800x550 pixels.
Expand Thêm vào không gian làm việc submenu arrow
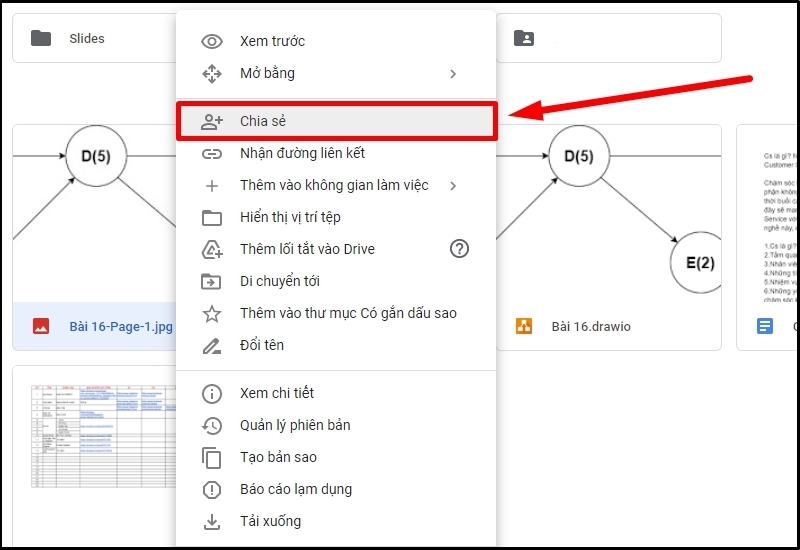coord(453,186)
